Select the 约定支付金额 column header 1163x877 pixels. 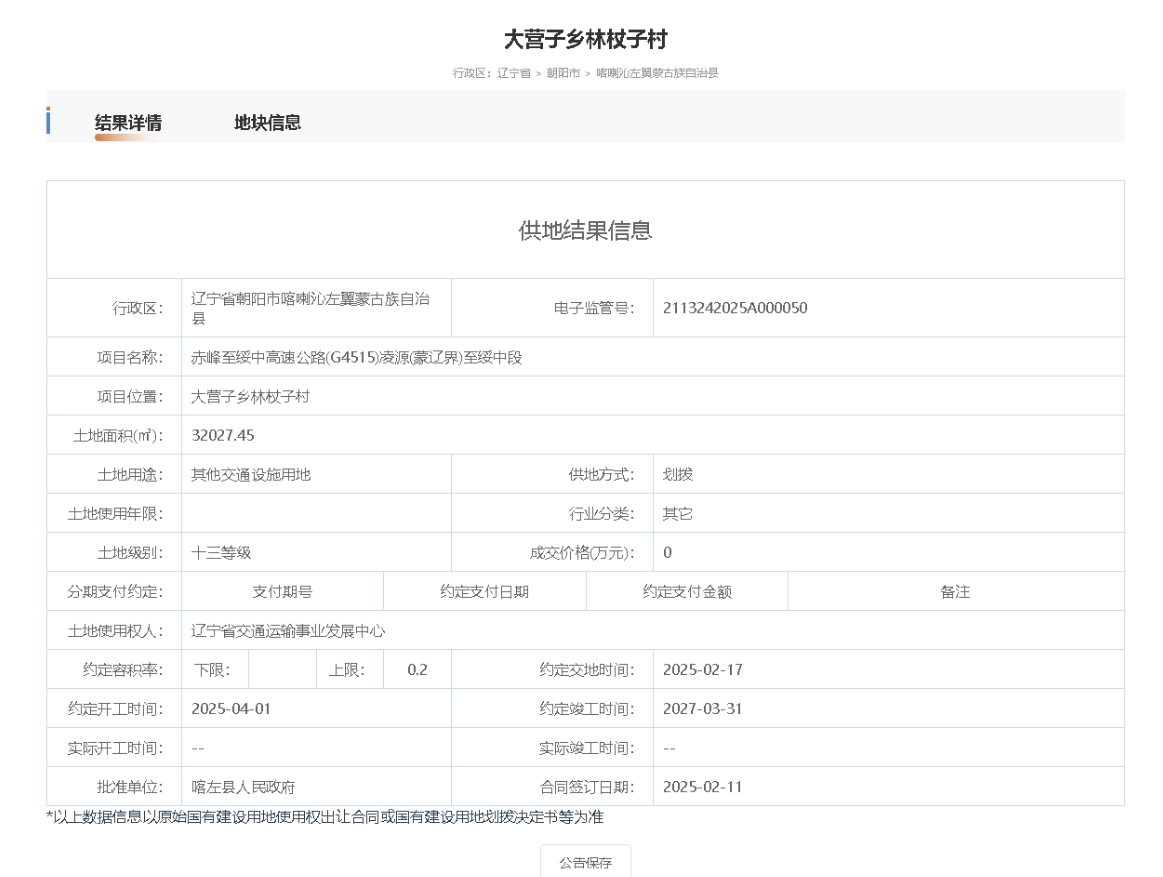point(687,591)
